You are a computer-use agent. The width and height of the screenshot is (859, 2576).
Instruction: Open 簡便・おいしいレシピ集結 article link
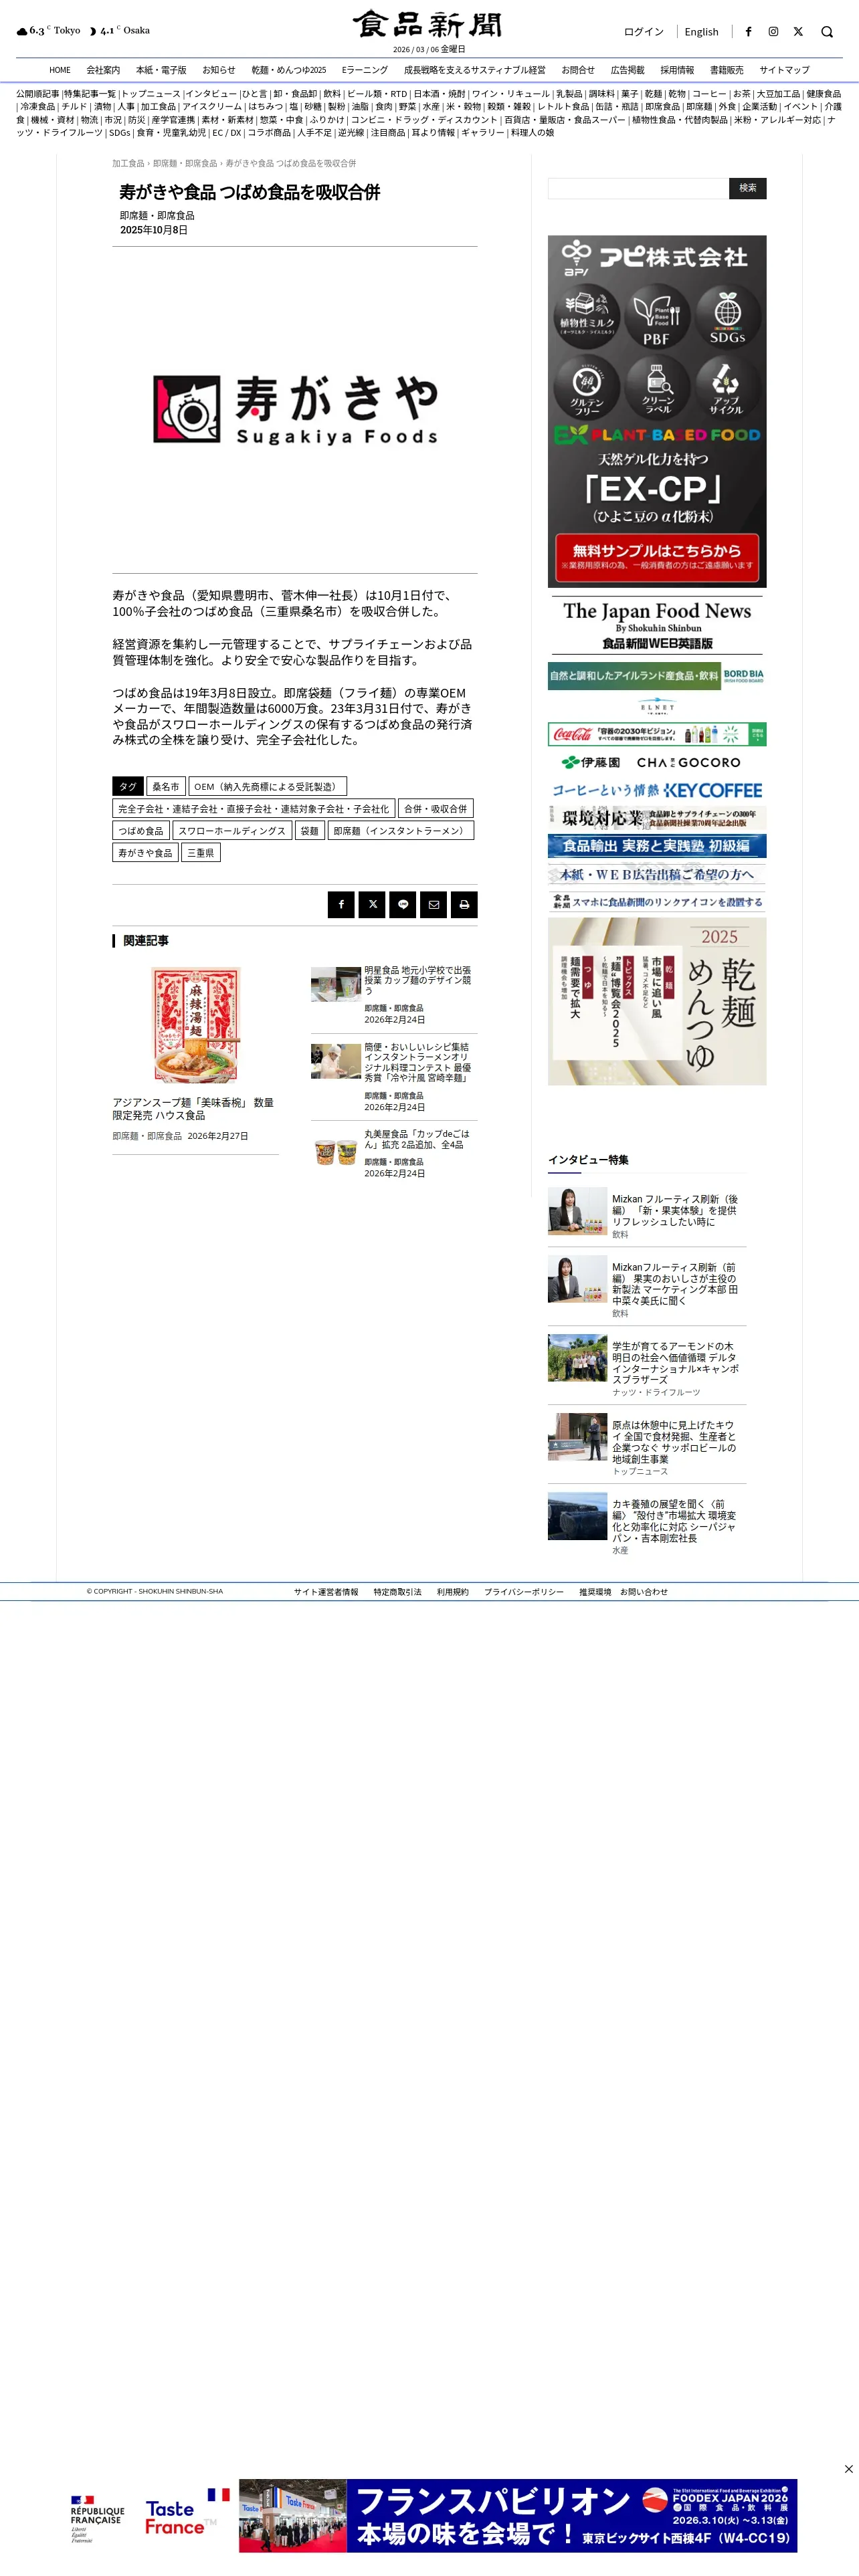418,1062
